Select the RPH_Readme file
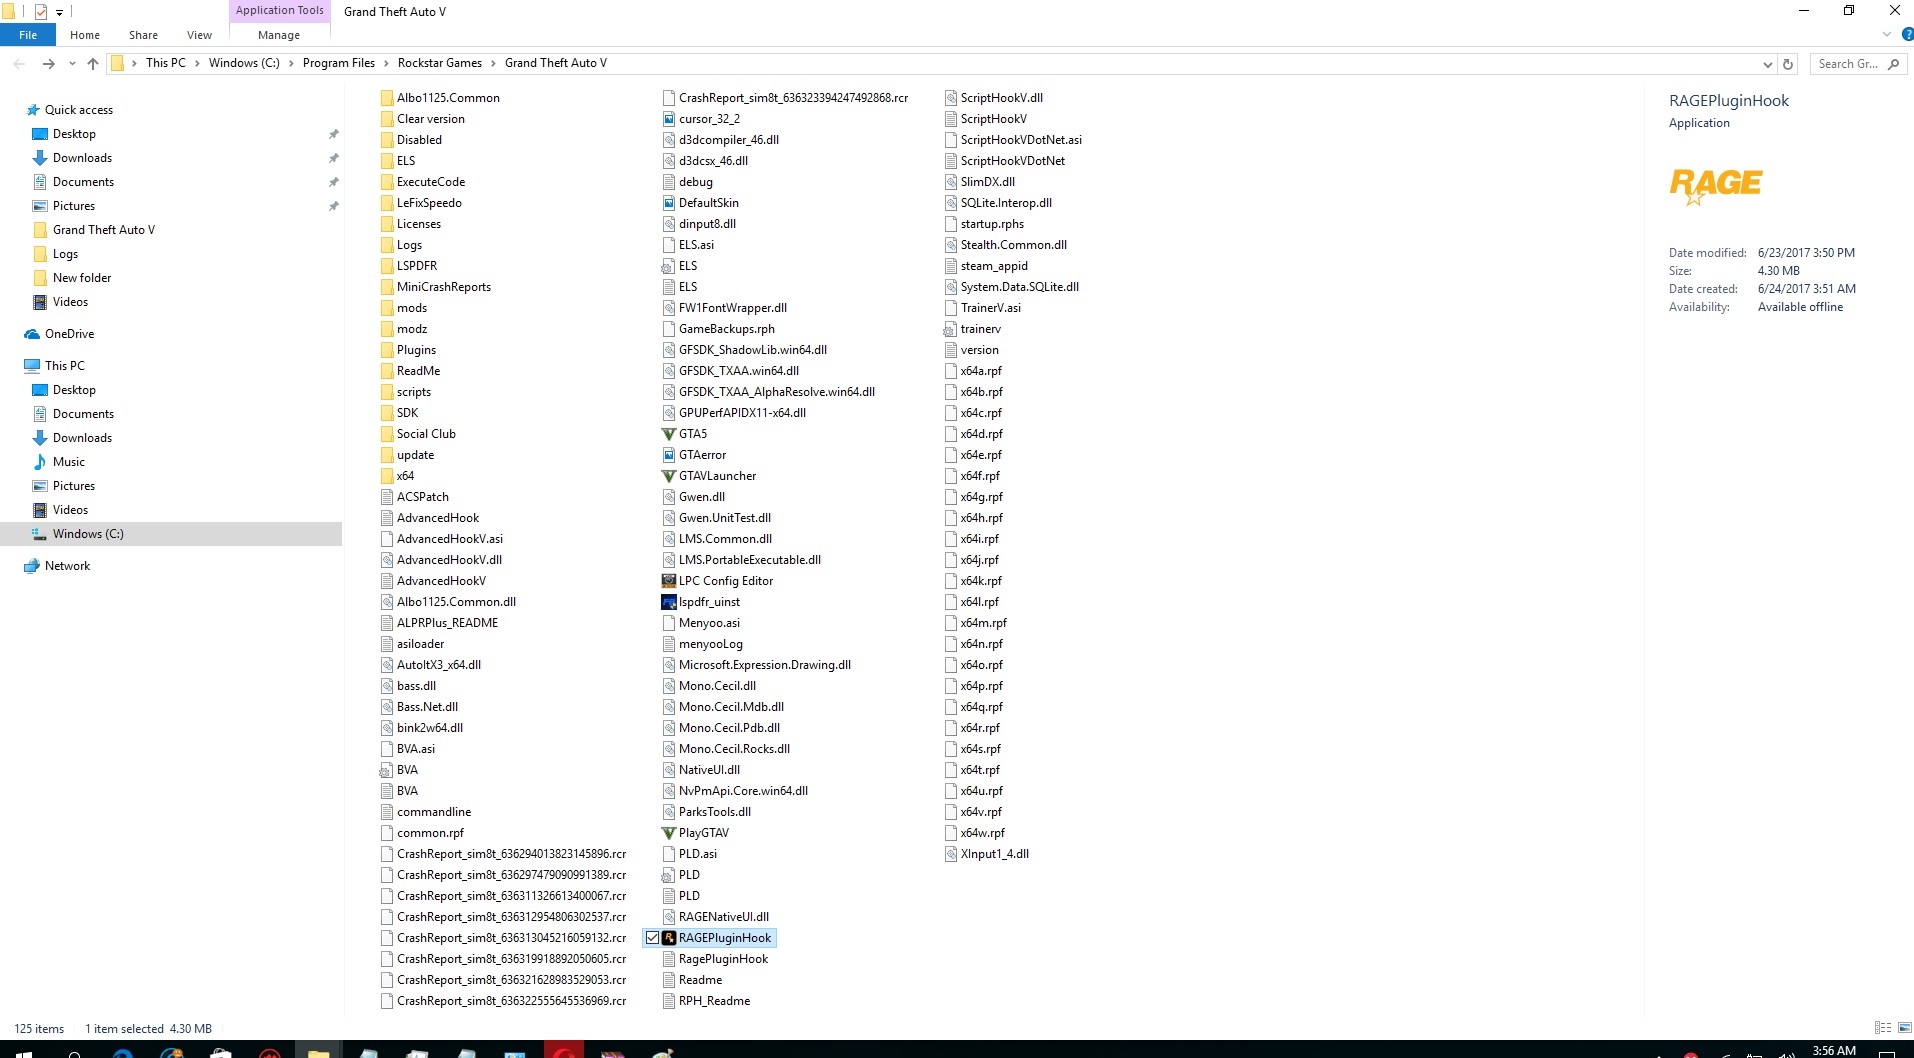Image resolution: width=1914 pixels, height=1058 pixels. point(706,1001)
